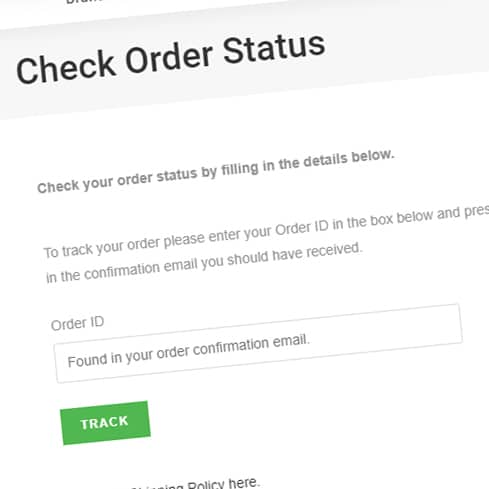Screen dimensions: 489x489
Task: Click the Check Order Status page heading
Action: point(171,59)
